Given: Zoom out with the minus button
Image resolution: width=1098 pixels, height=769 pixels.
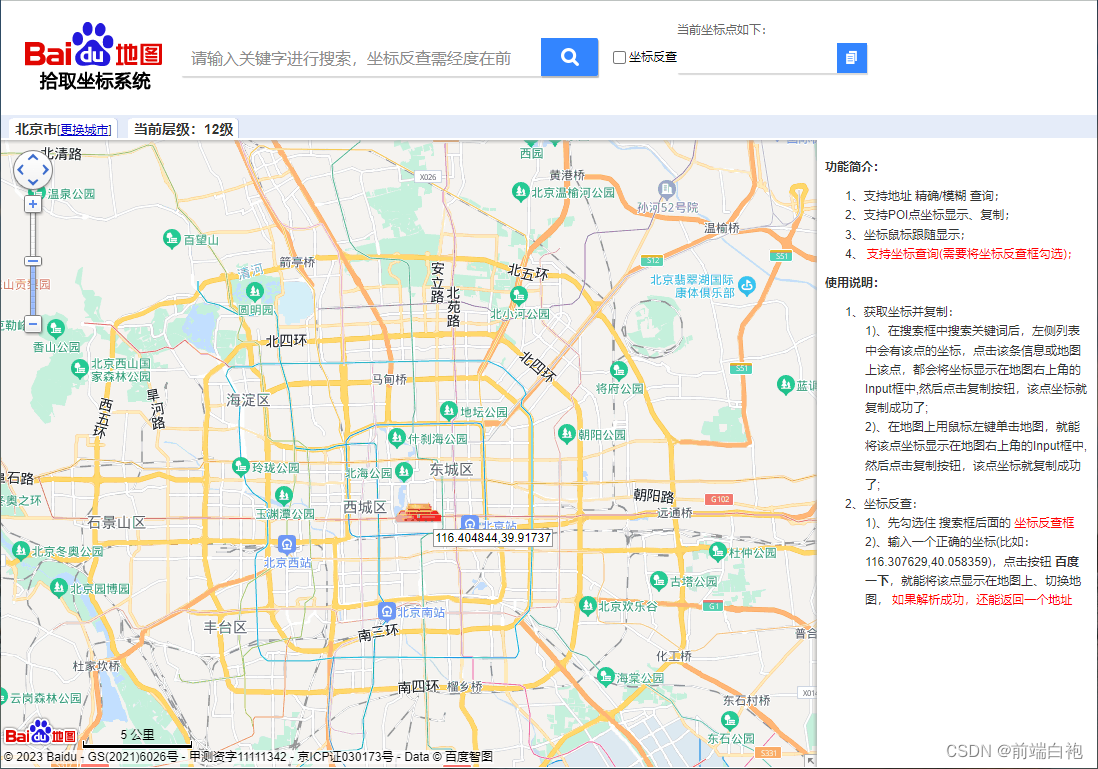Looking at the screenshot, I should pos(33,324).
